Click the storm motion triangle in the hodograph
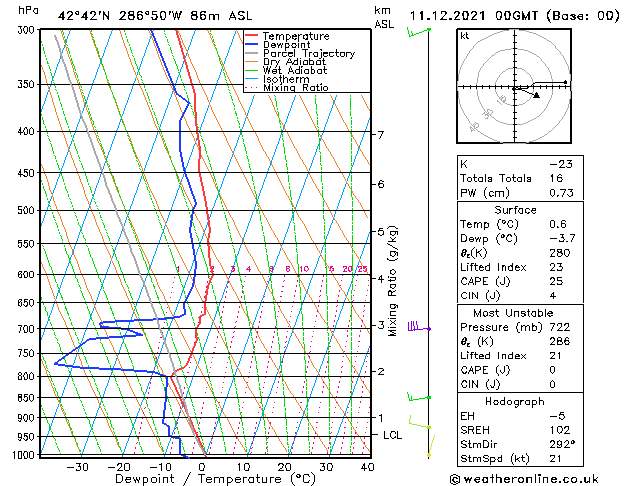The height and width of the screenshot is (486, 629). click(536, 95)
